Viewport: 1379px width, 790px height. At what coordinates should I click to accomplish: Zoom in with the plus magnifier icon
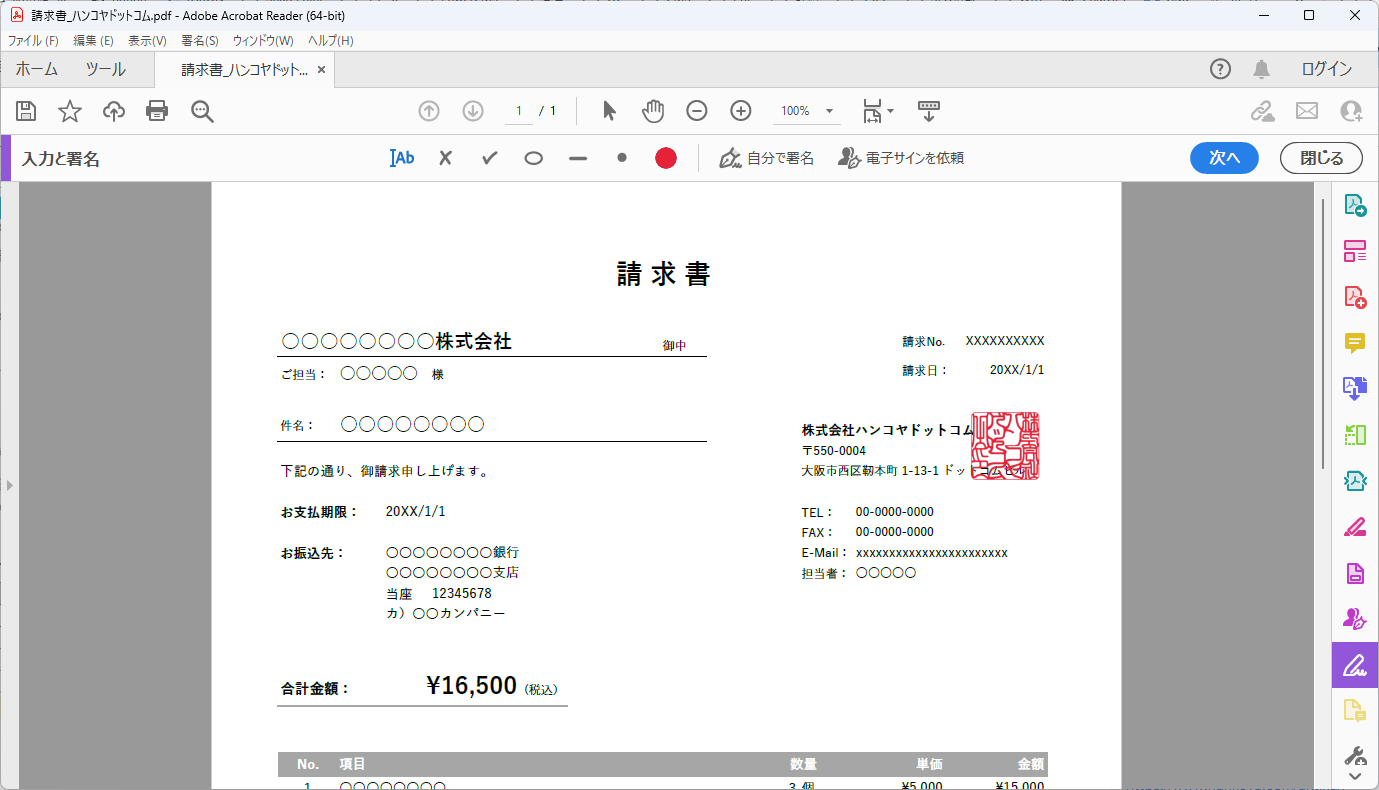[x=740, y=110]
